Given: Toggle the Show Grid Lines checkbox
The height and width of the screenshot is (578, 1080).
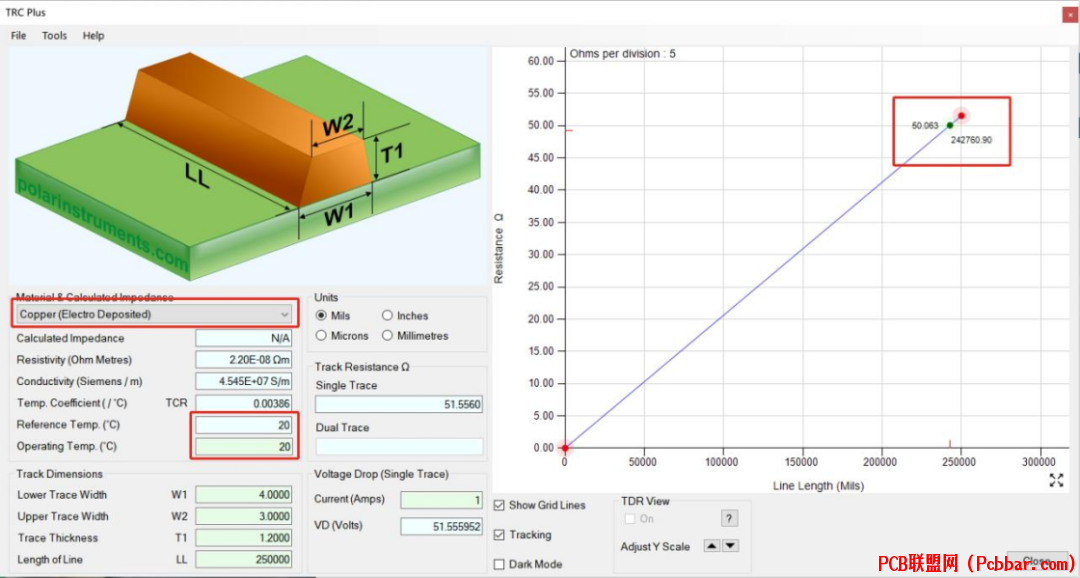Looking at the screenshot, I should click(x=499, y=505).
